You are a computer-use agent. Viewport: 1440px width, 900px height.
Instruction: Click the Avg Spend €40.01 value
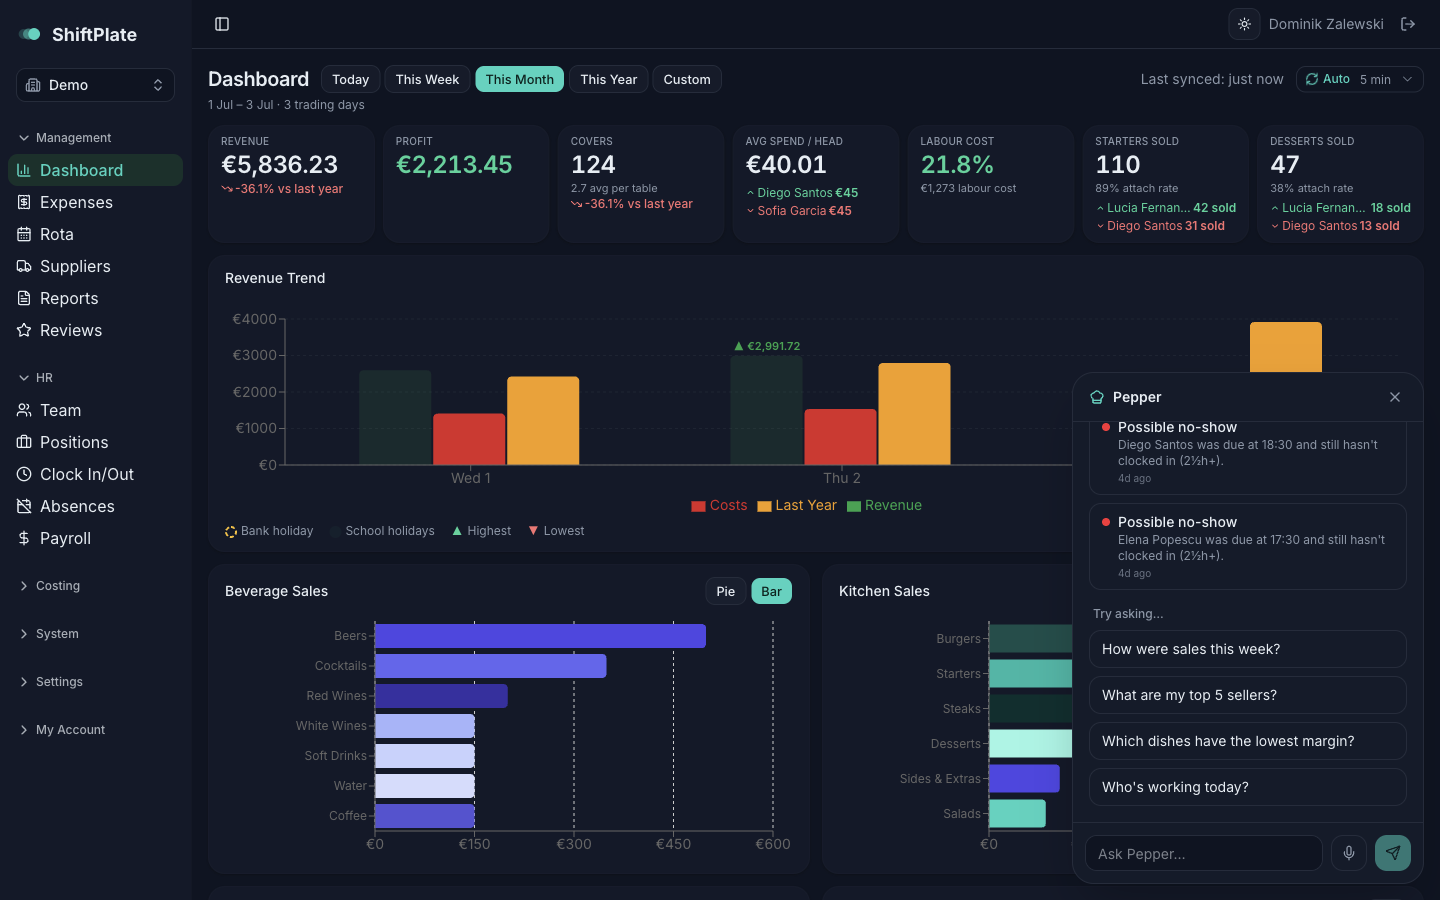786,165
